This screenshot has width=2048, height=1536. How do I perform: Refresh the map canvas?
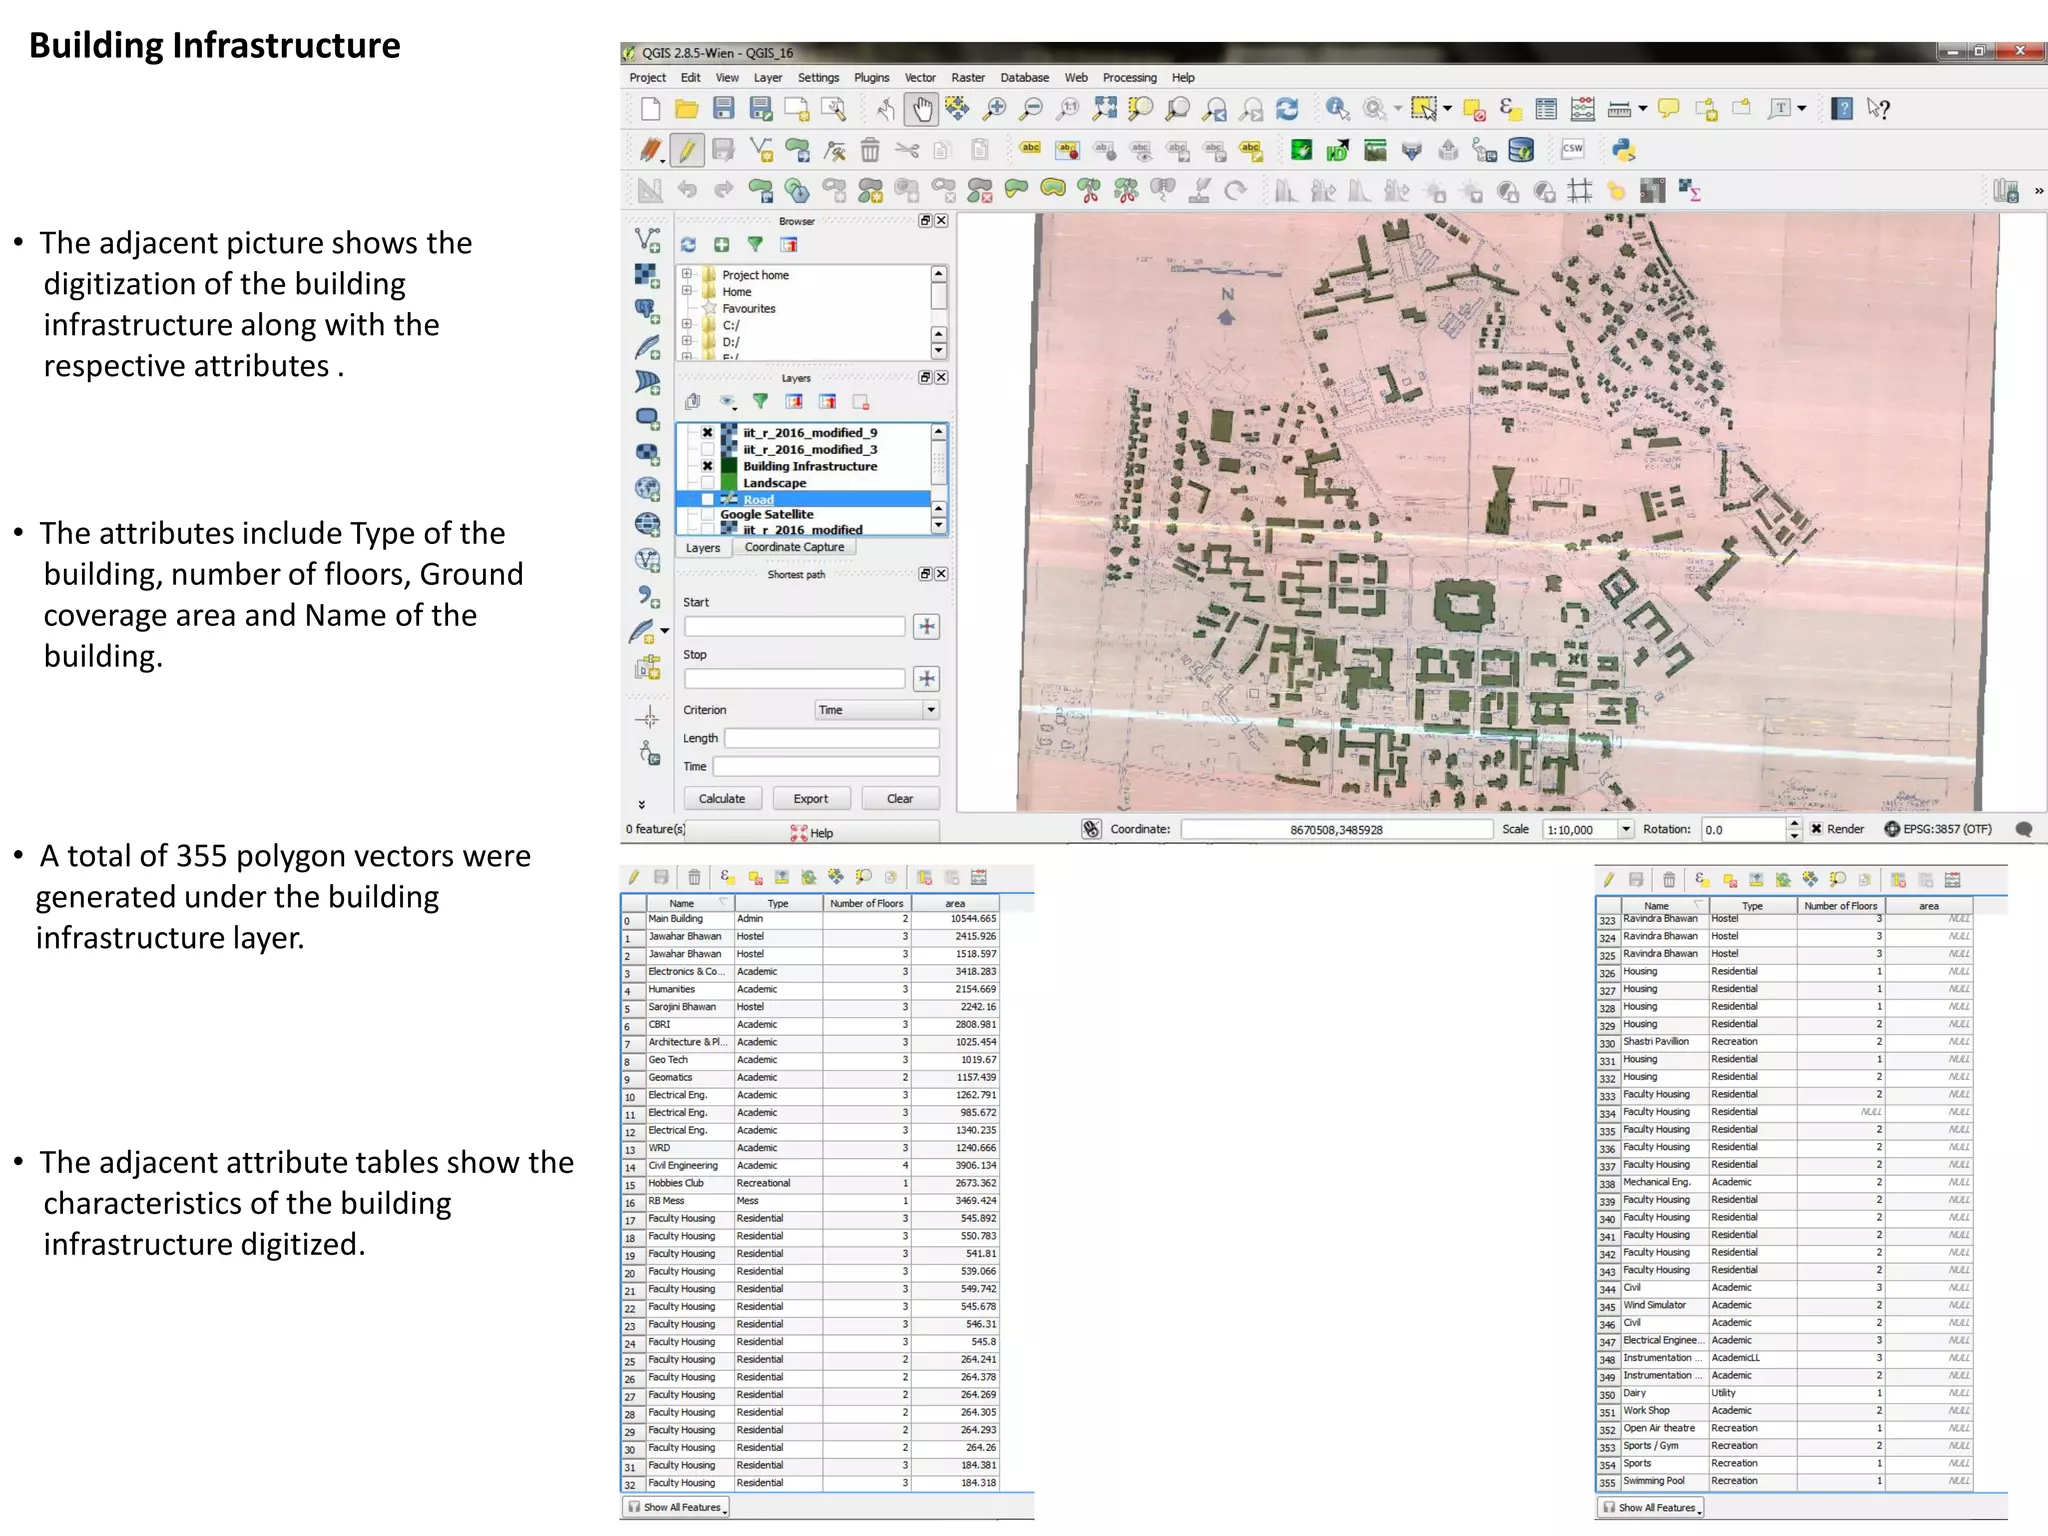tap(1288, 109)
